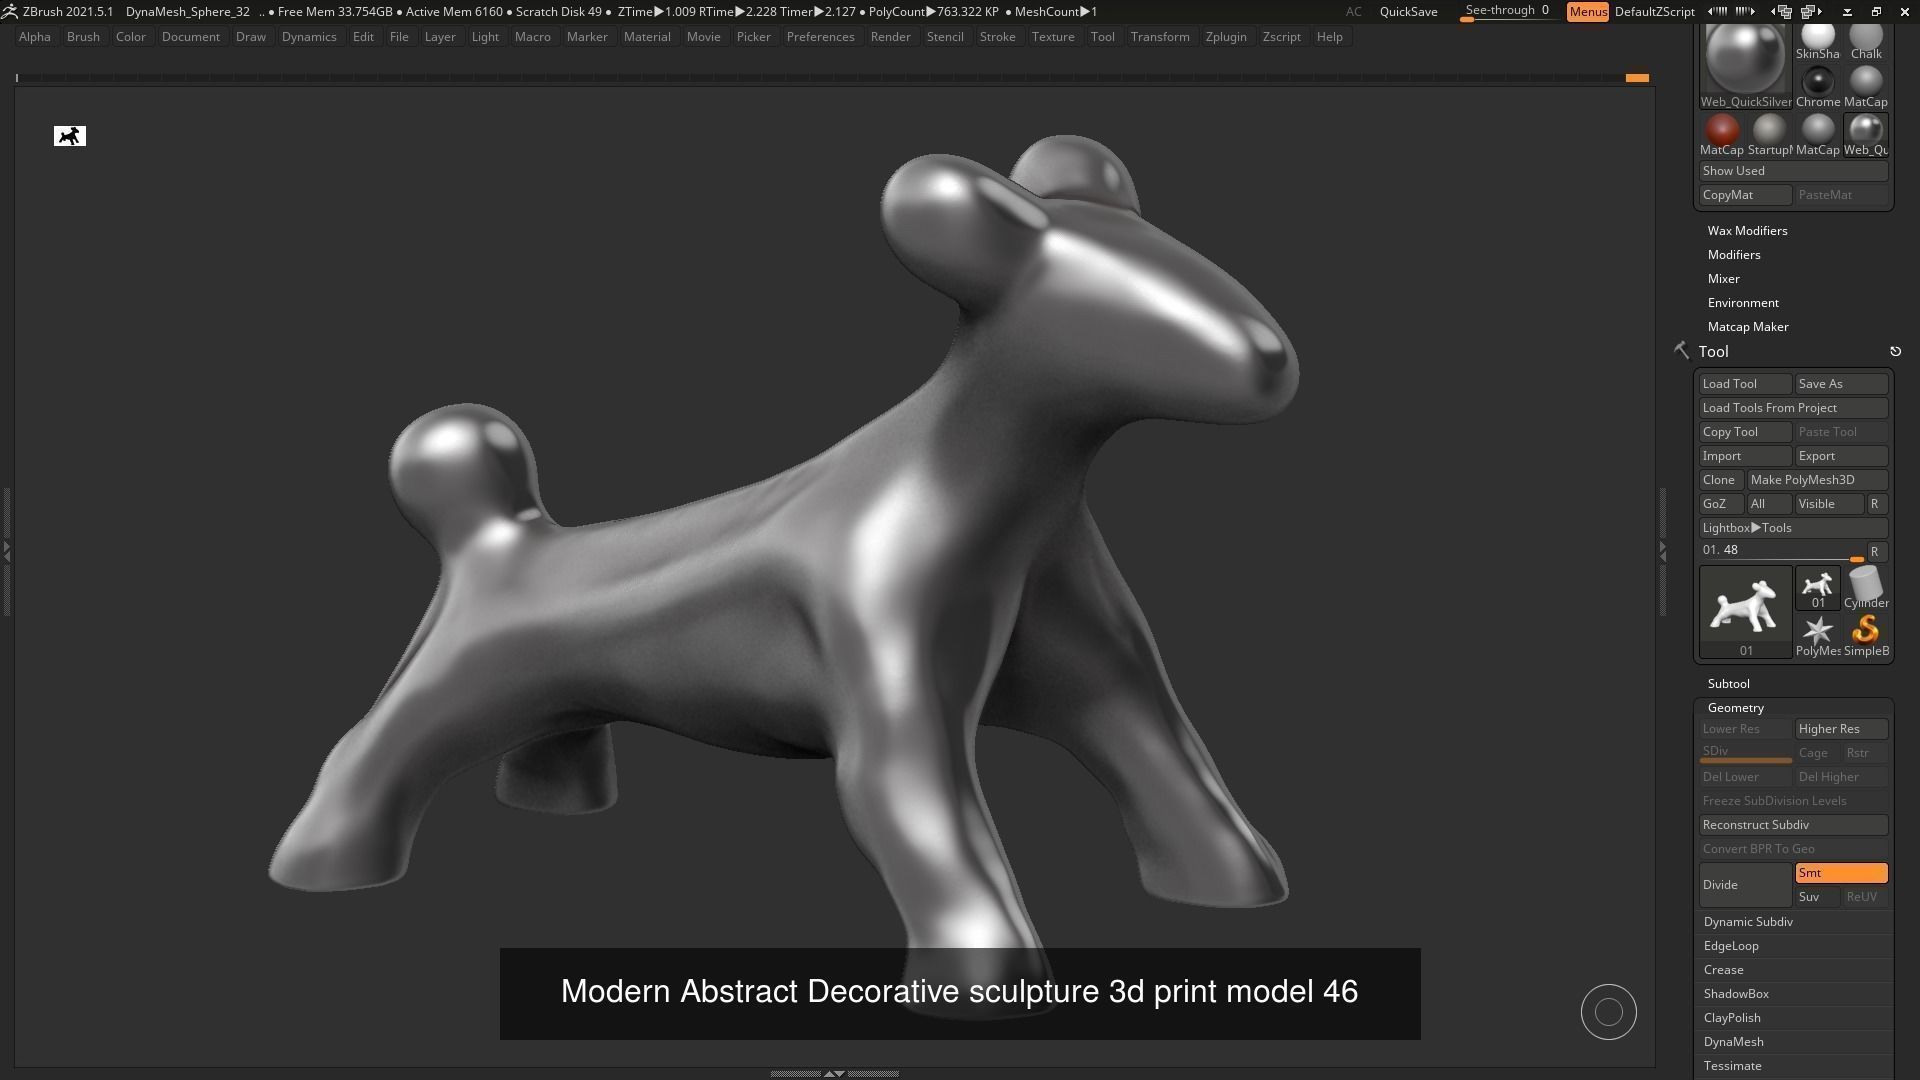Screen dimensions: 1920x1080
Task: Click the circular cursor icon near the caption
Action: 1608,1012
